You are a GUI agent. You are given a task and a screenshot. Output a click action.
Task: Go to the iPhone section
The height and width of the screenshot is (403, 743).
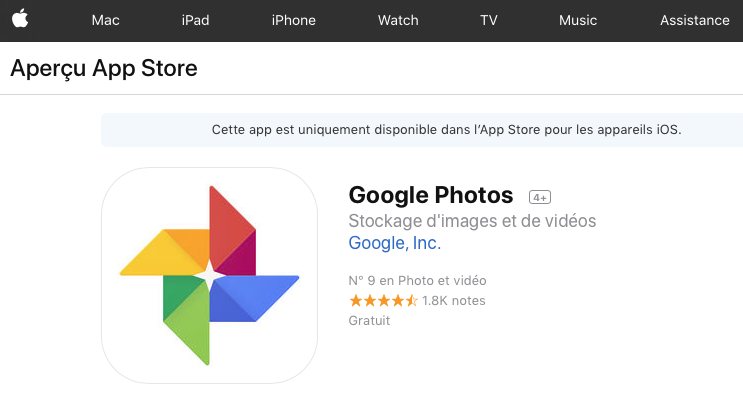pos(293,20)
